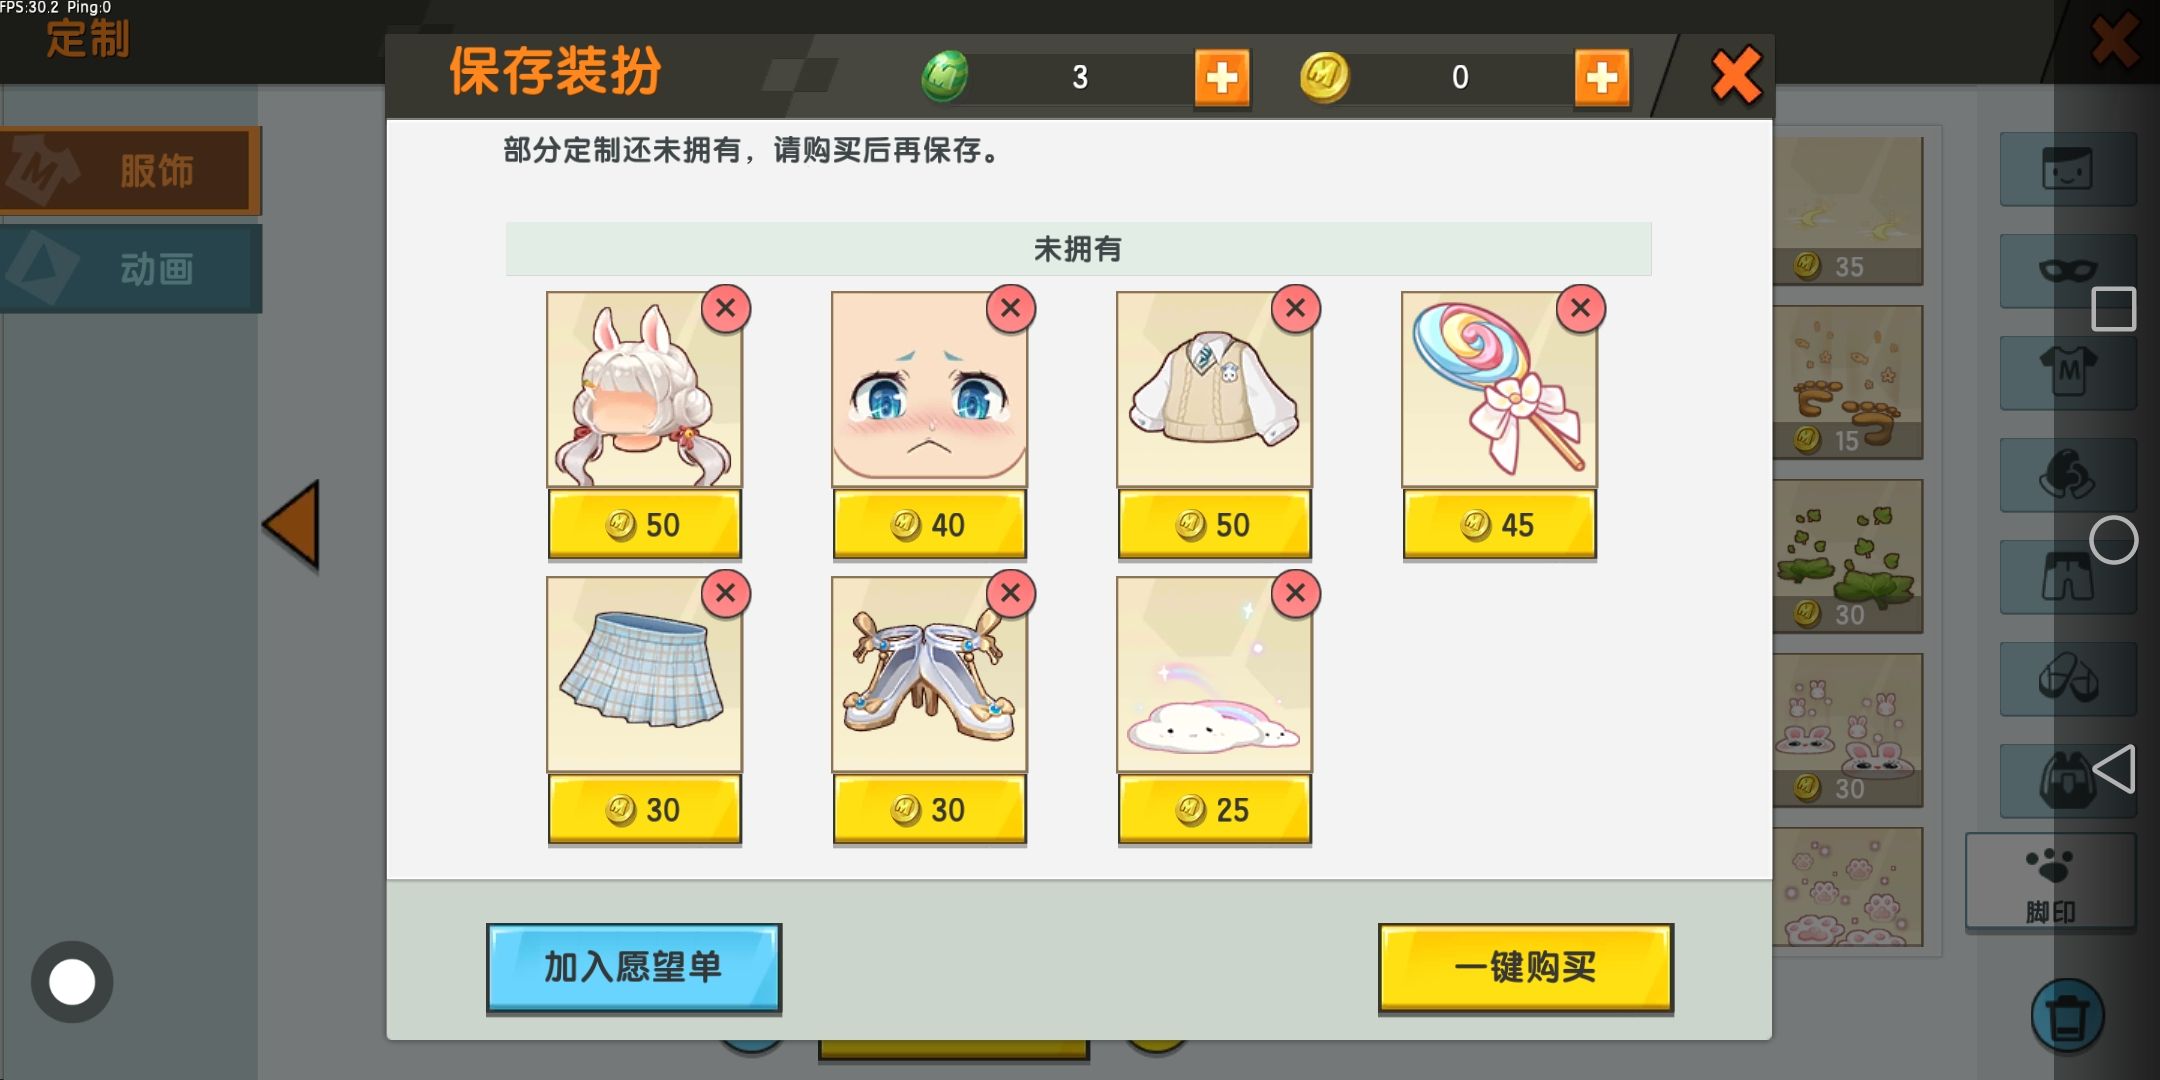Image resolution: width=2160 pixels, height=1080 pixels.
Task: Remove the lollipop accessory item
Action: pos(1581,308)
